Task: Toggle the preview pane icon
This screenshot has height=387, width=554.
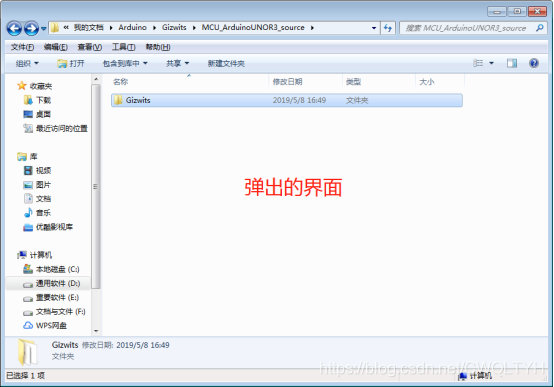Action: 512,63
